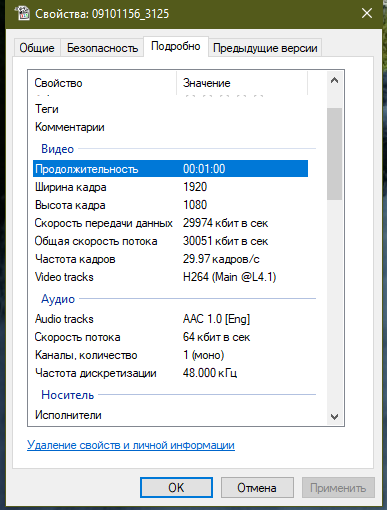
Task: Select the Ширина кадра property row
Action: click(170, 187)
